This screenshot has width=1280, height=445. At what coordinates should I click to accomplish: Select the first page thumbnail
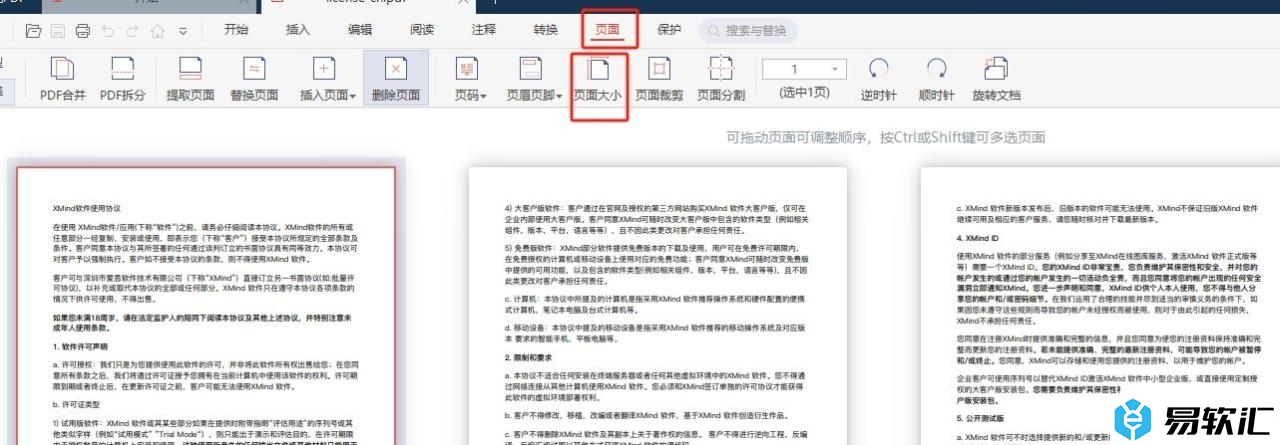206,306
